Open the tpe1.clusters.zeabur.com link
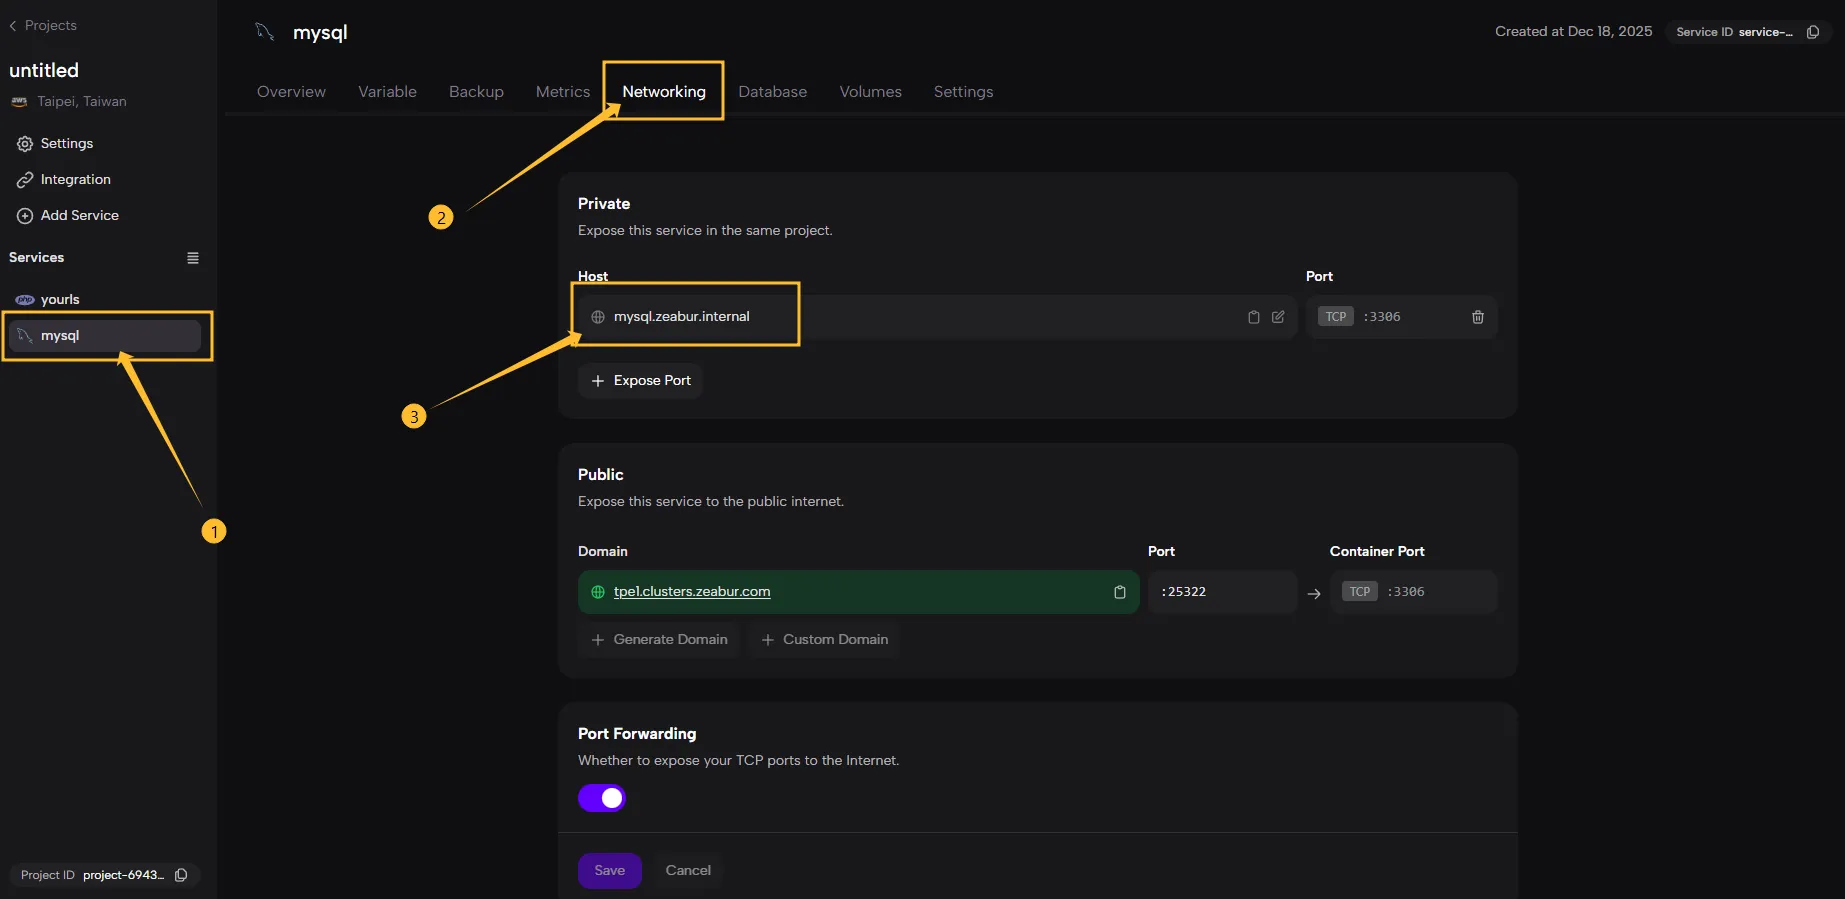The height and width of the screenshot is (899, 1845). click(x=691, y=592)
